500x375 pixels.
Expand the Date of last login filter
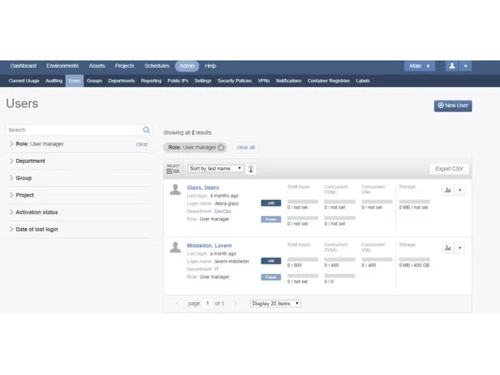pos(34,229)
